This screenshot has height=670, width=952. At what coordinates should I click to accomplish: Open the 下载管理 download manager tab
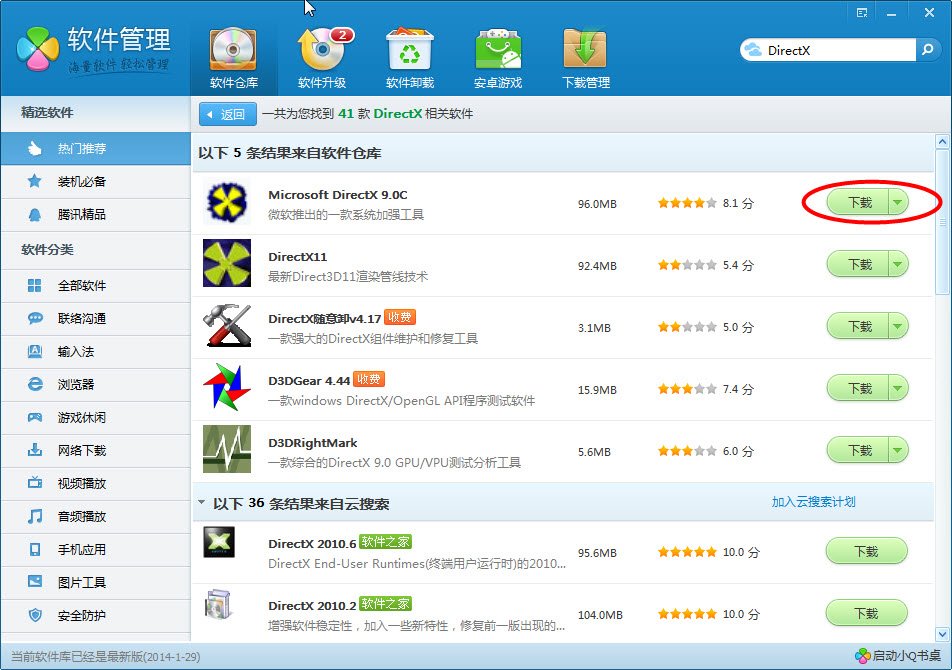(585, 59)
